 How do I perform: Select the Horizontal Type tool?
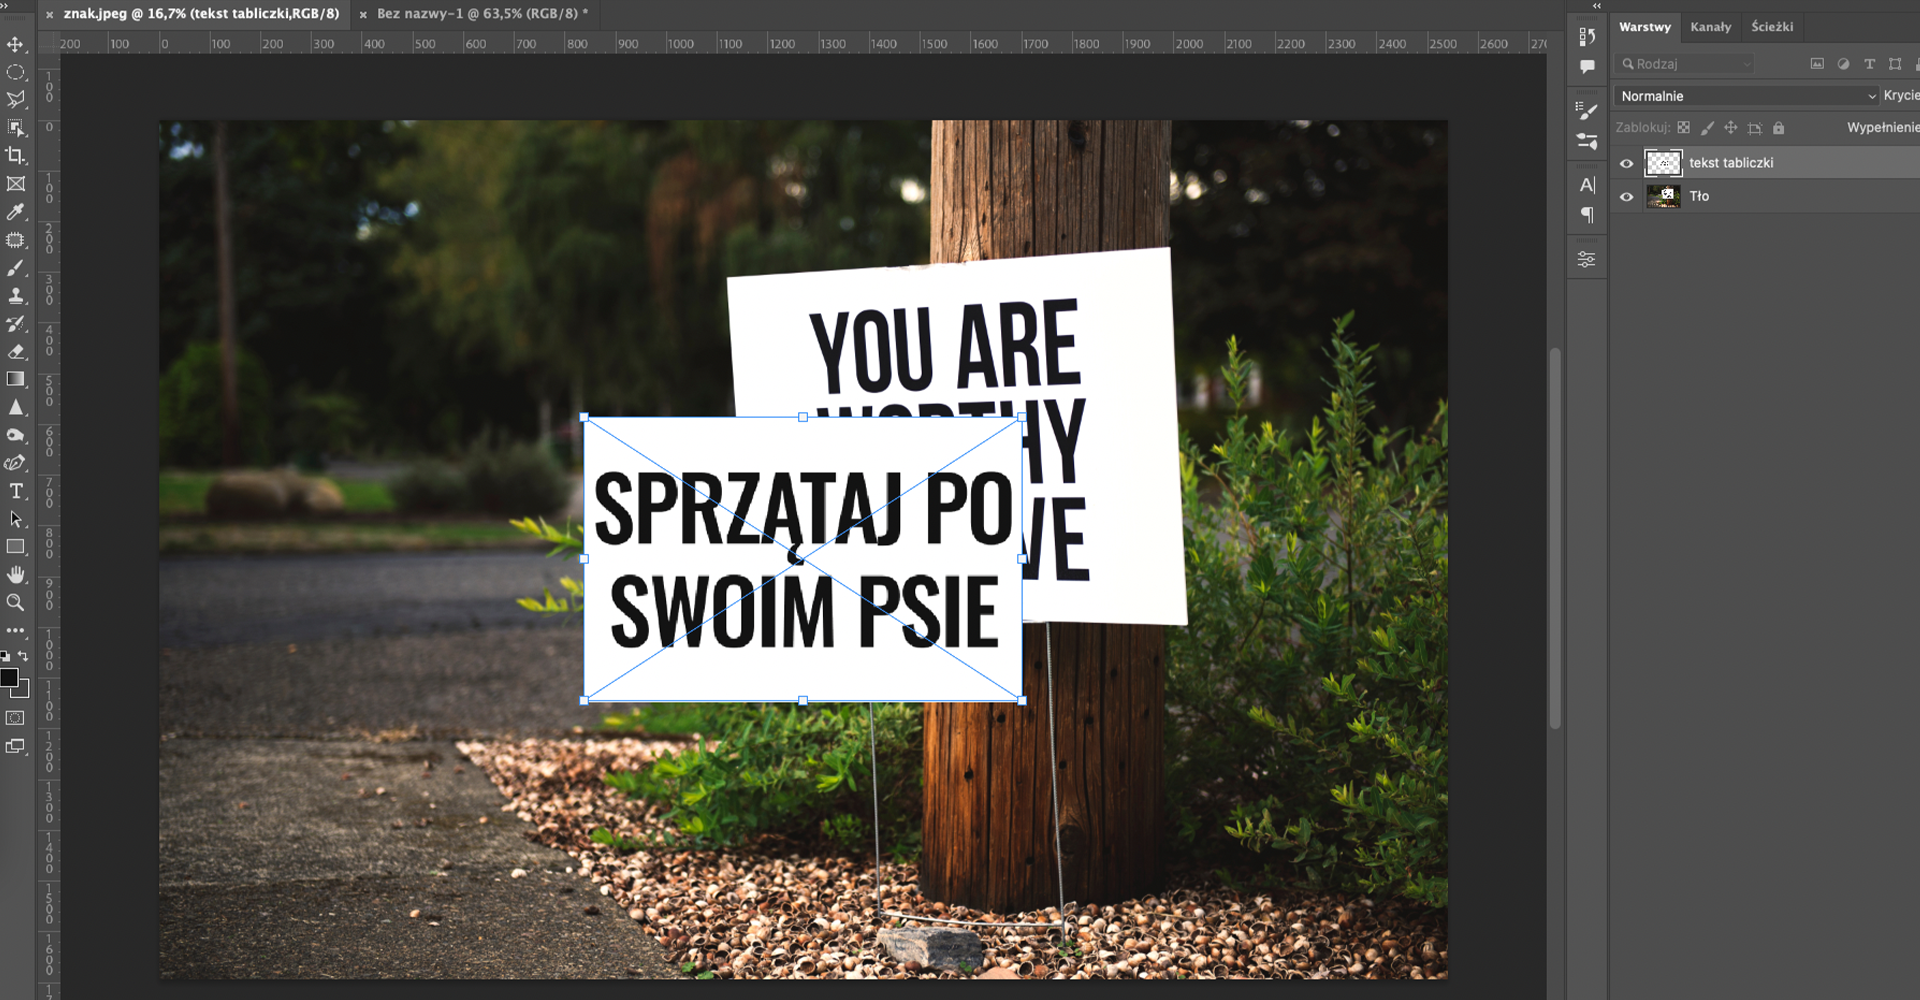(x=16, y=491)
